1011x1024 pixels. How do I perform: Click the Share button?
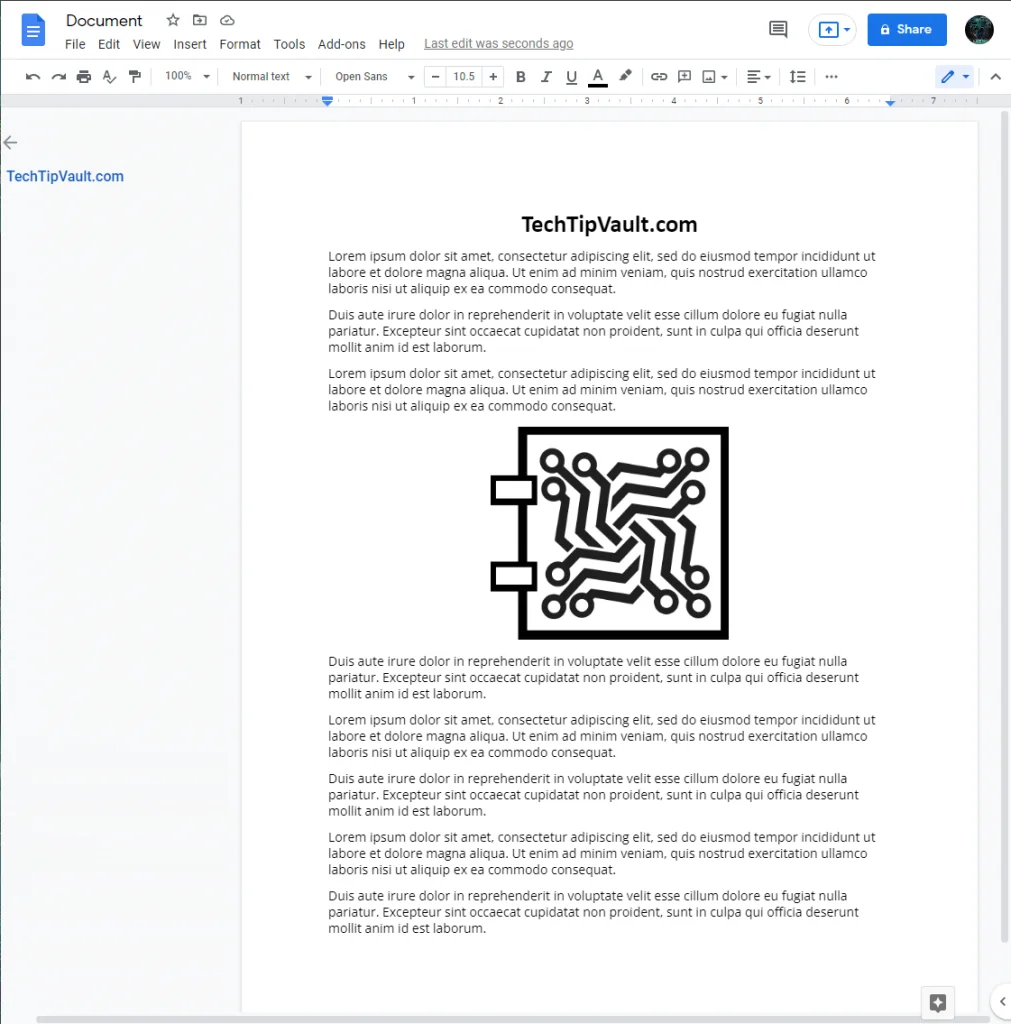point(907,29)
